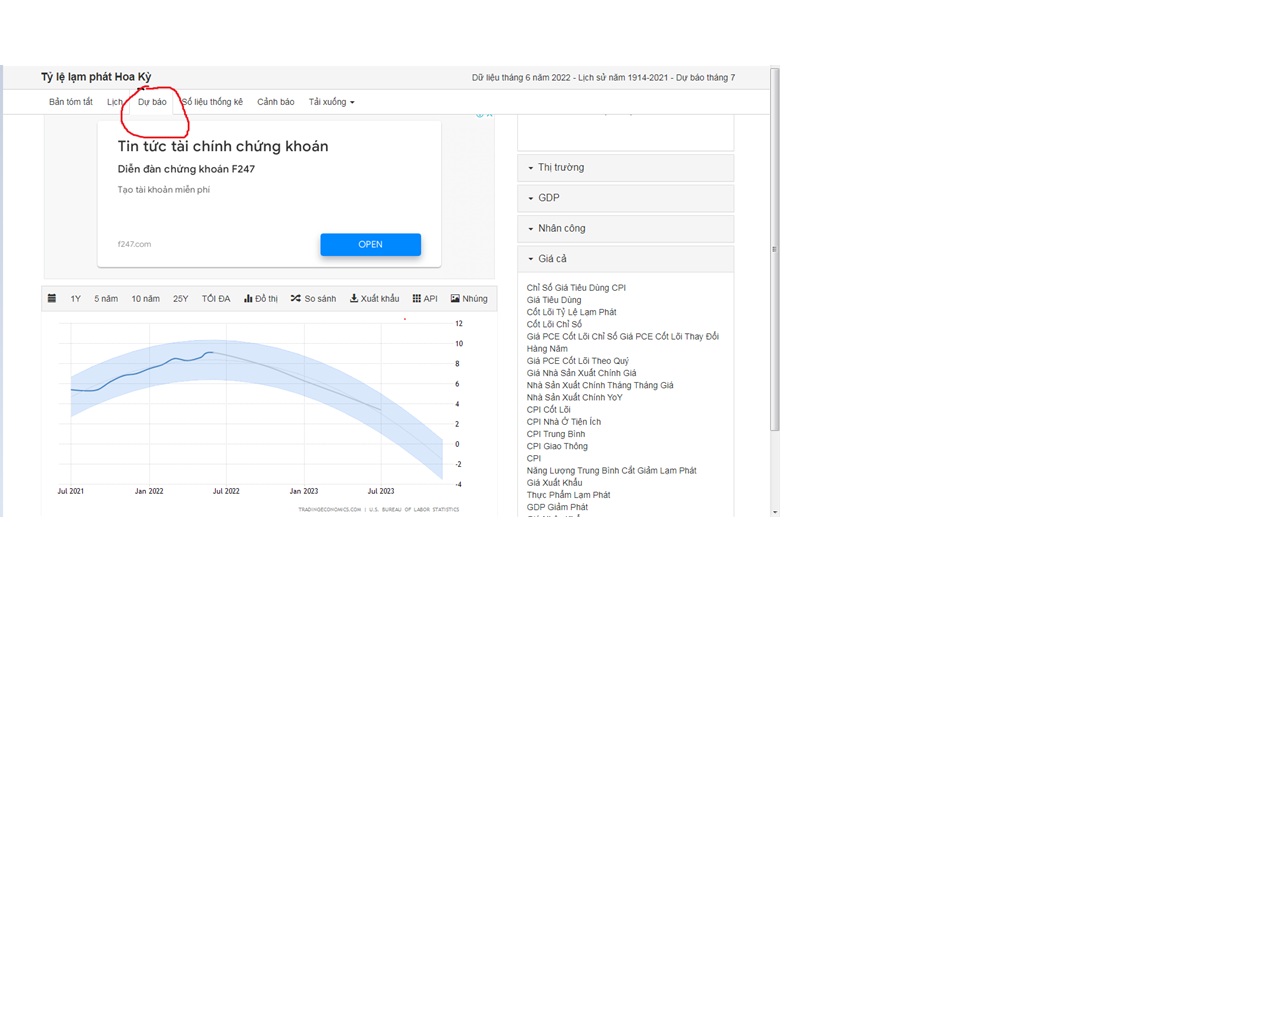Click the calendar date-range icon above the chart

tap(52, 298)
